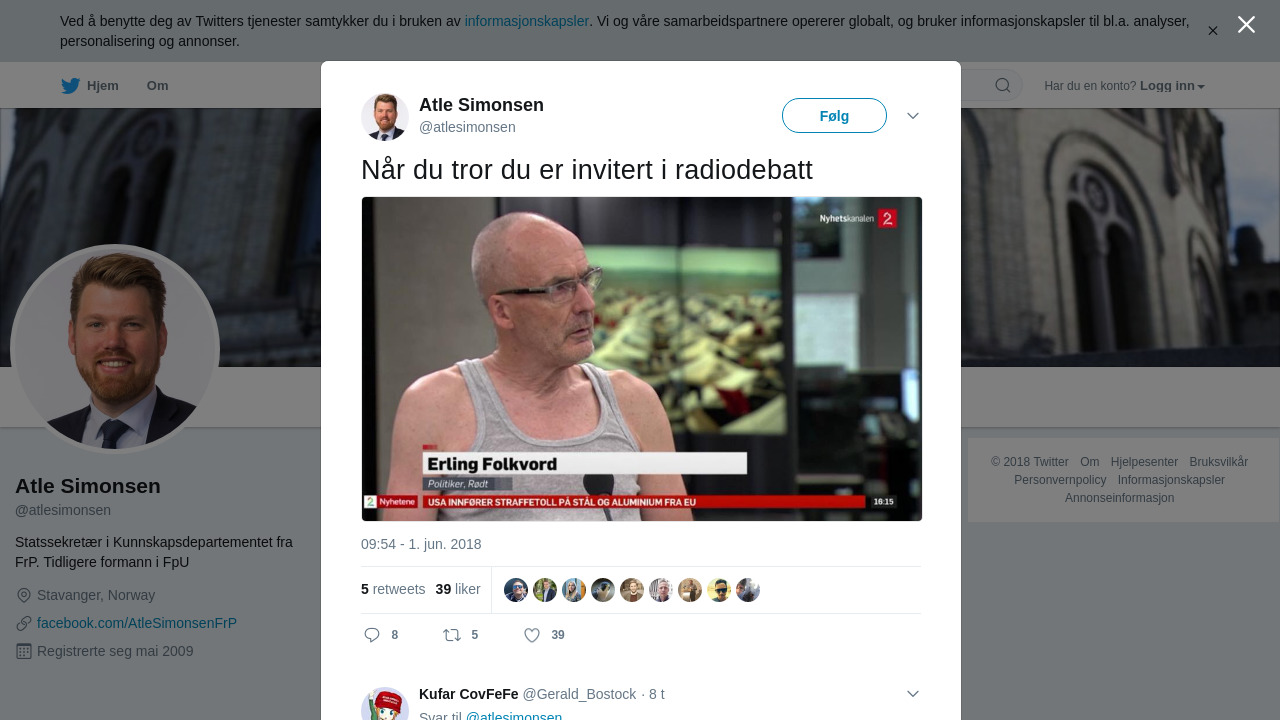Follow Atle Simonsen with Følg button
1280x720 pixels.
(834, 116)
